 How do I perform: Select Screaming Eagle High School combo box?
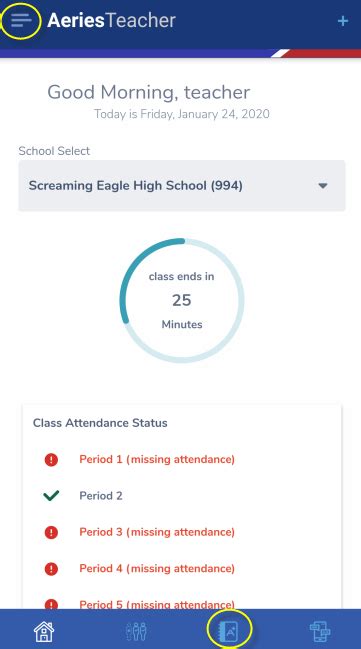tap(182, 185)
